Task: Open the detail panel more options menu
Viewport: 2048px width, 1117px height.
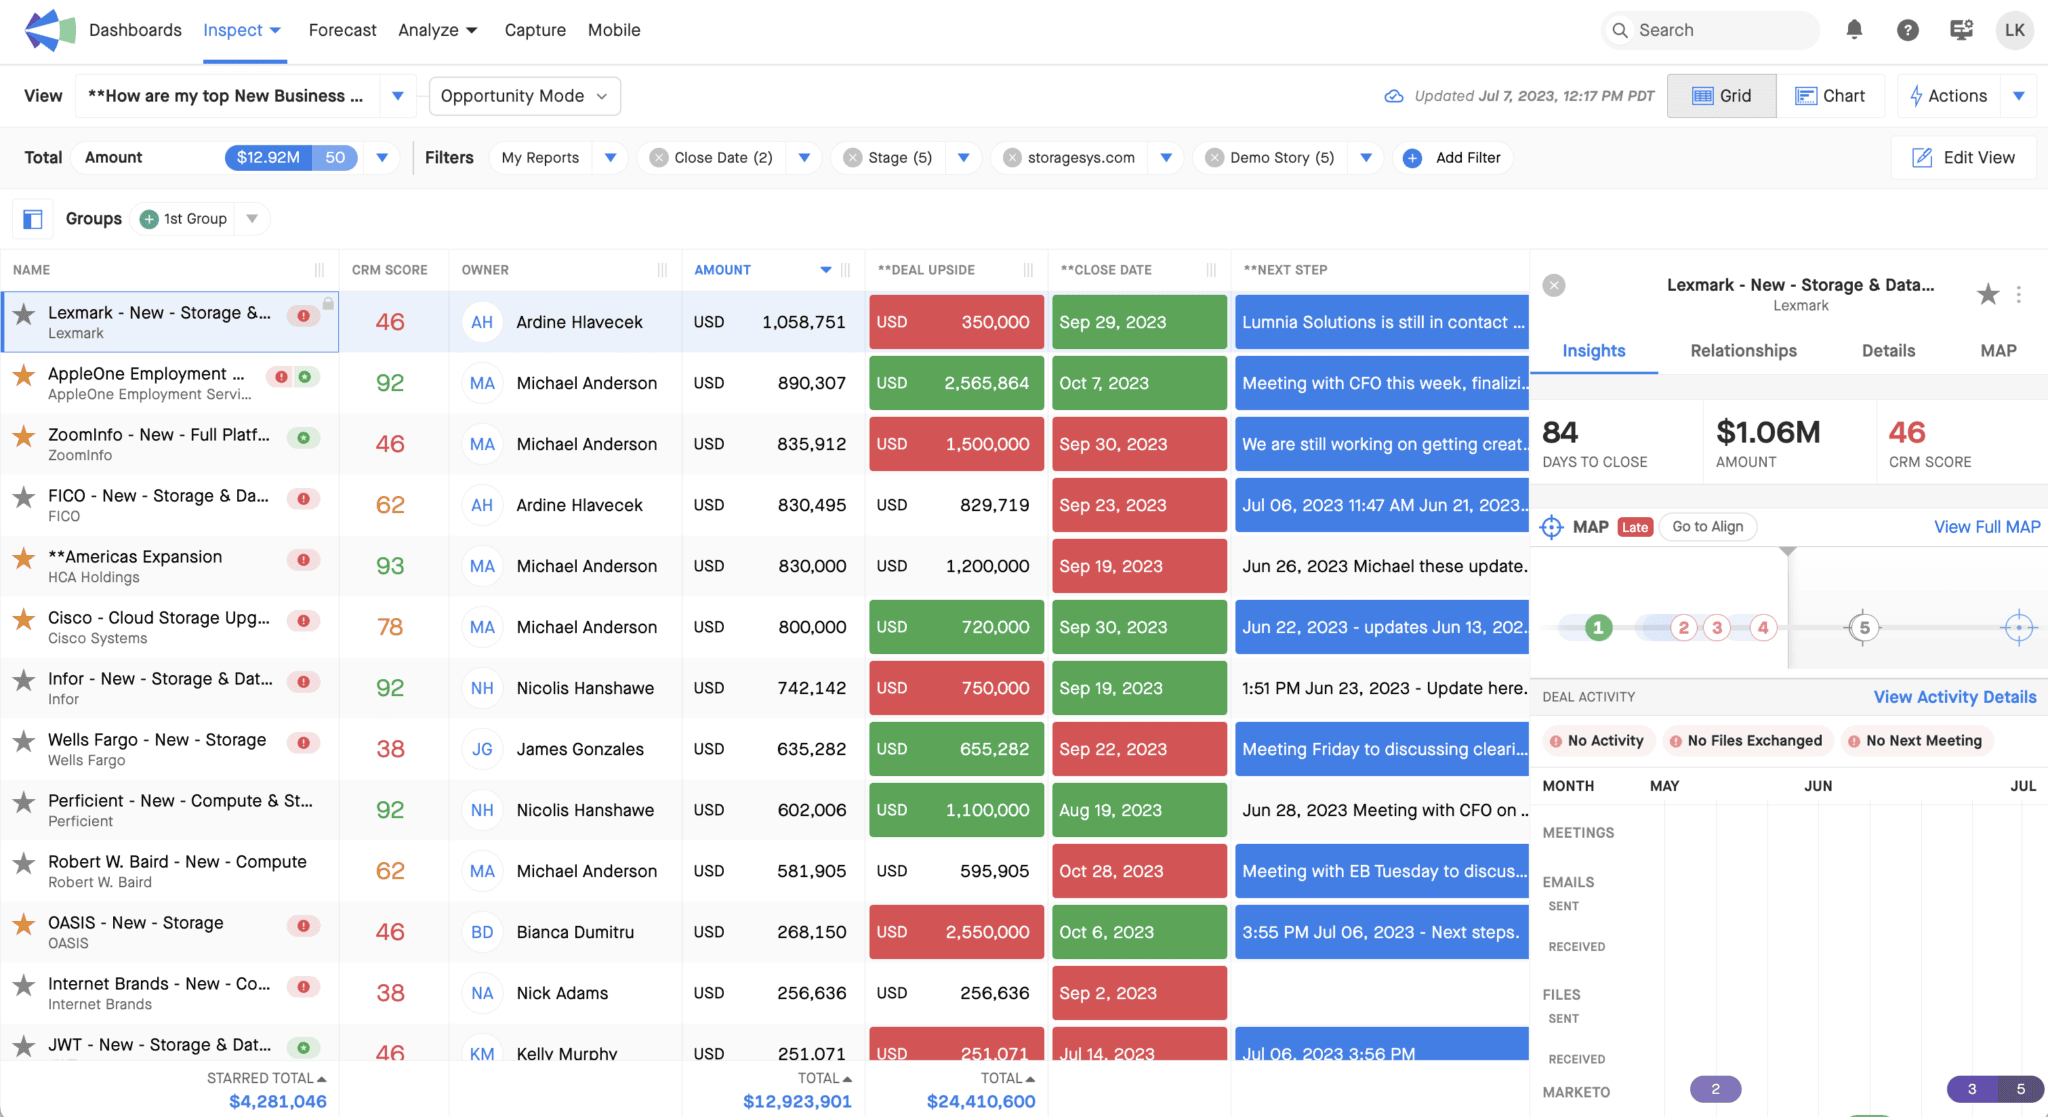Action: (2019, 294)
